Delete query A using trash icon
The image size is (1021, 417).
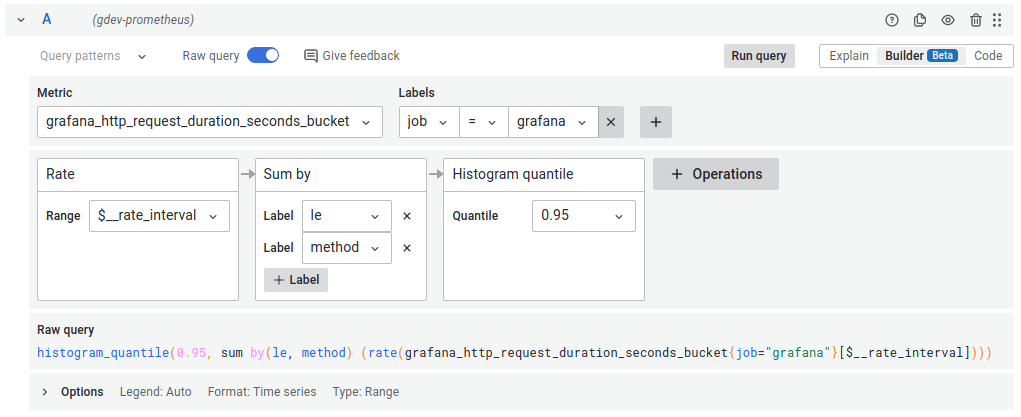pos(976,20)
